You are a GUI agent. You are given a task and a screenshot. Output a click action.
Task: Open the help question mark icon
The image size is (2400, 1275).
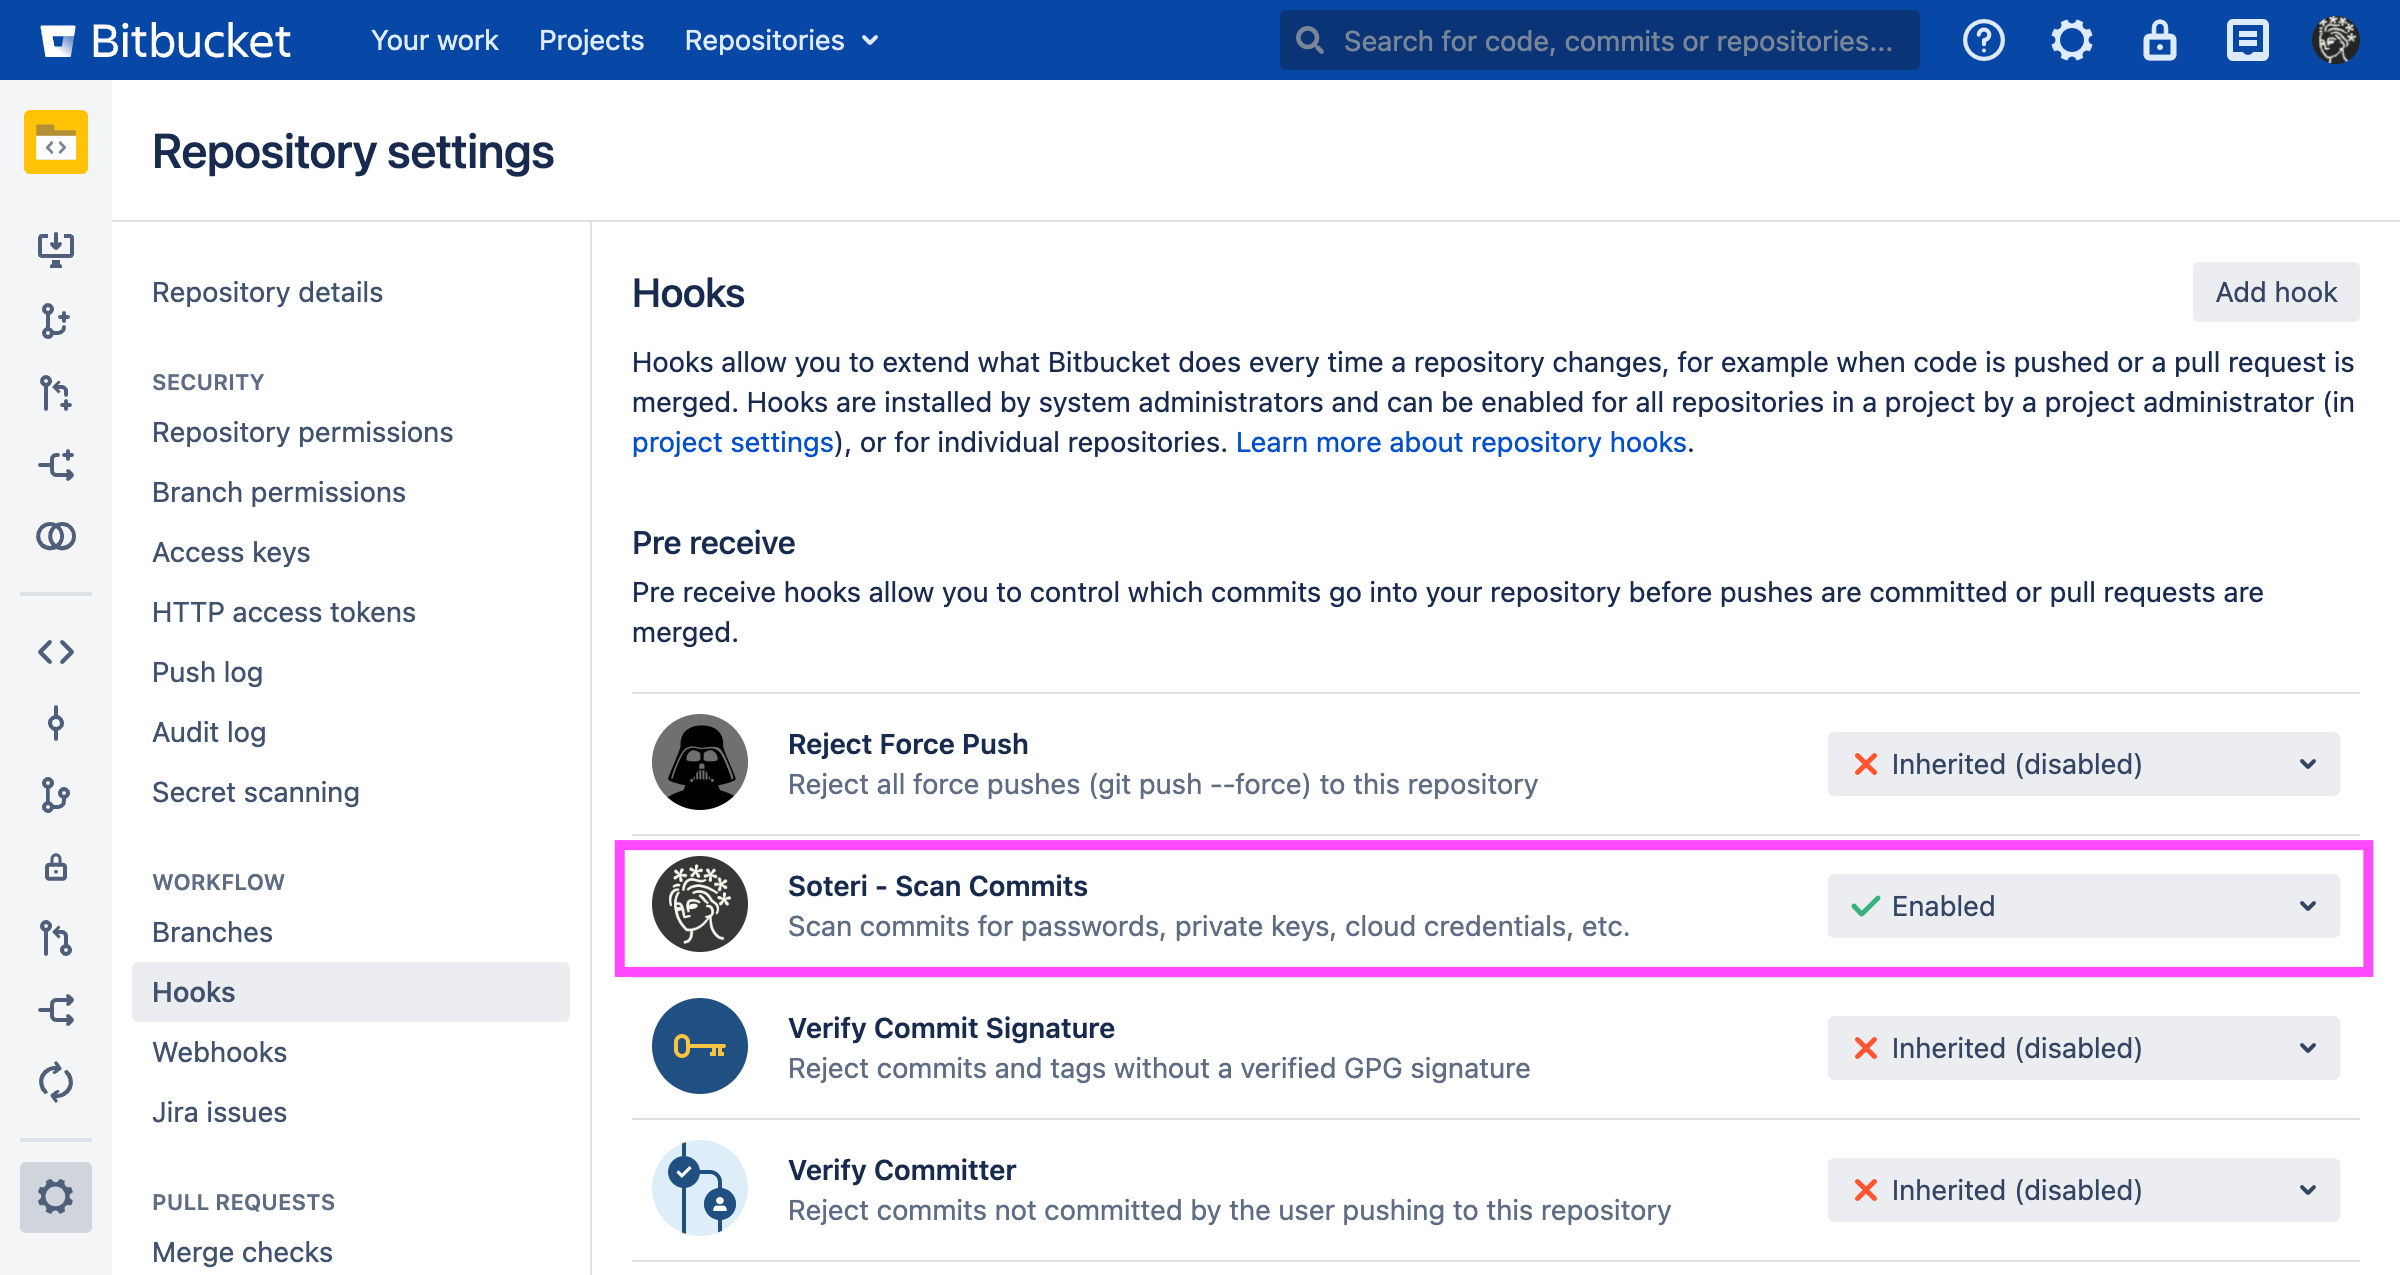[1983, 40]
